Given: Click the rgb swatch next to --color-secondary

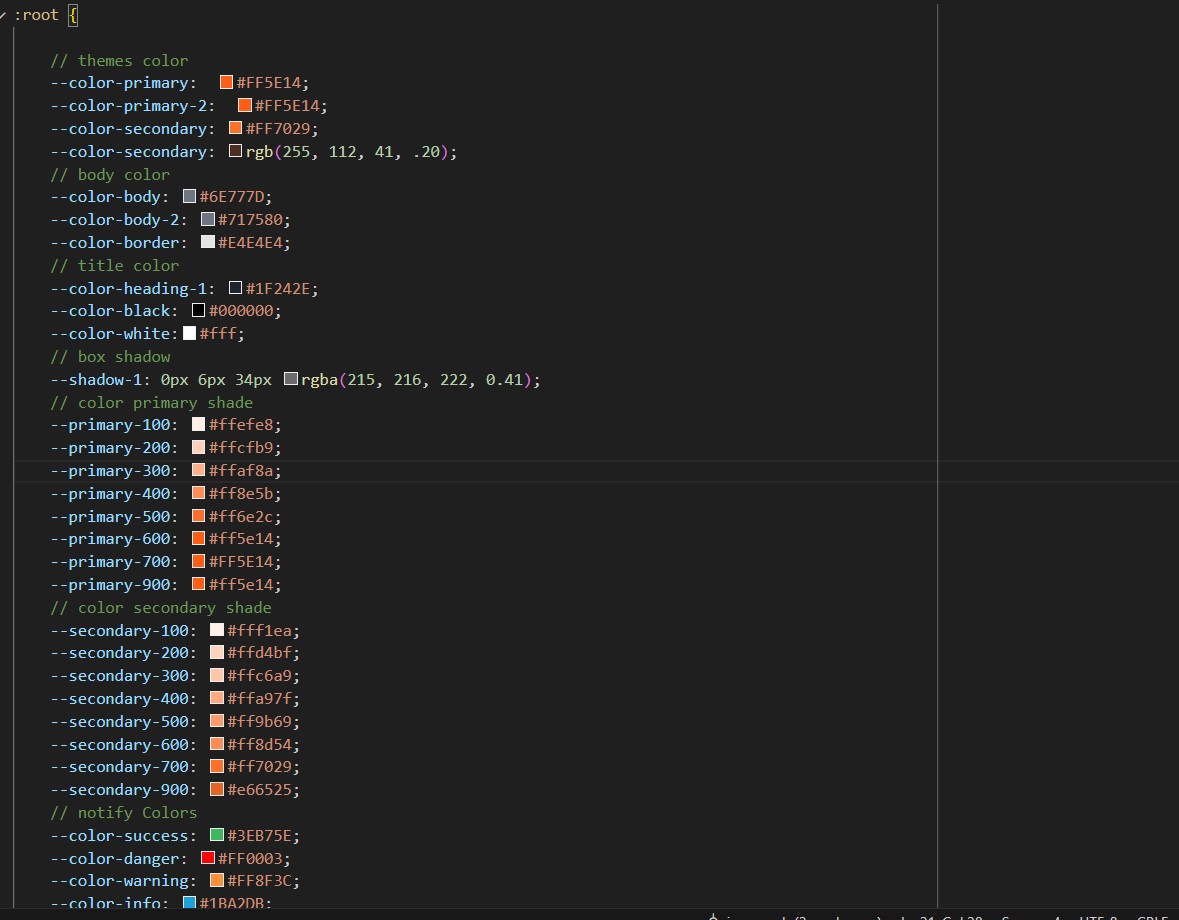Looking at the screenshot, I should 237,151.
